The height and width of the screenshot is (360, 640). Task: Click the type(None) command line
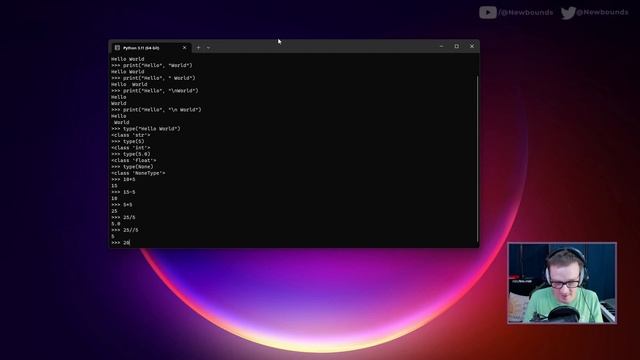coord(132,167)
